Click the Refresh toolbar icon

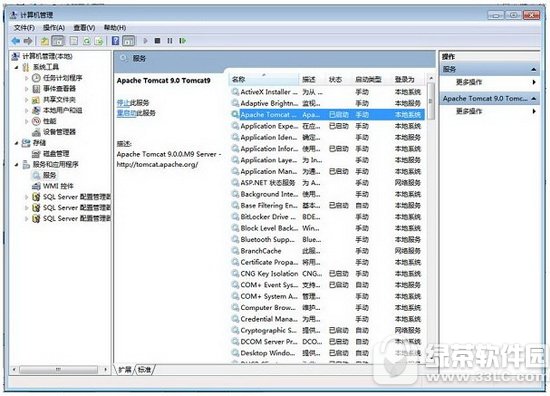coord(86,41)
